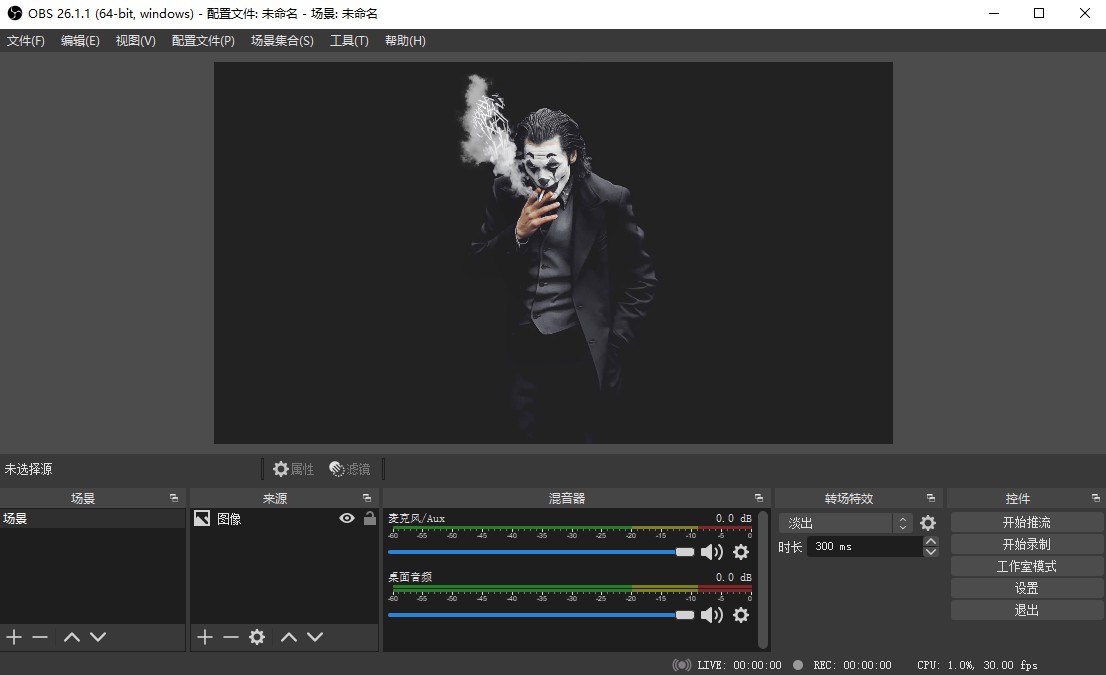Remove selected source with minus icon
The image size is (1106, 675).
[x=231, y=637]
